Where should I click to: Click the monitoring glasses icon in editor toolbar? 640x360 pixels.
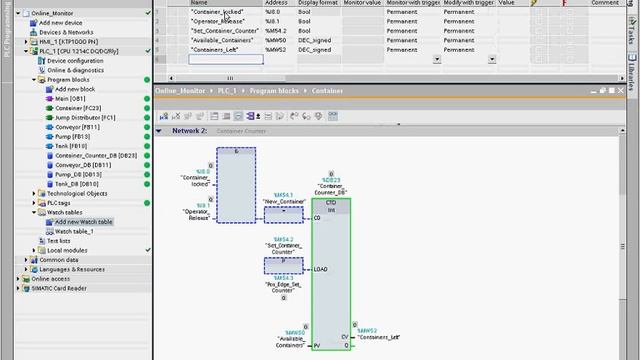(x=333, y=116)
